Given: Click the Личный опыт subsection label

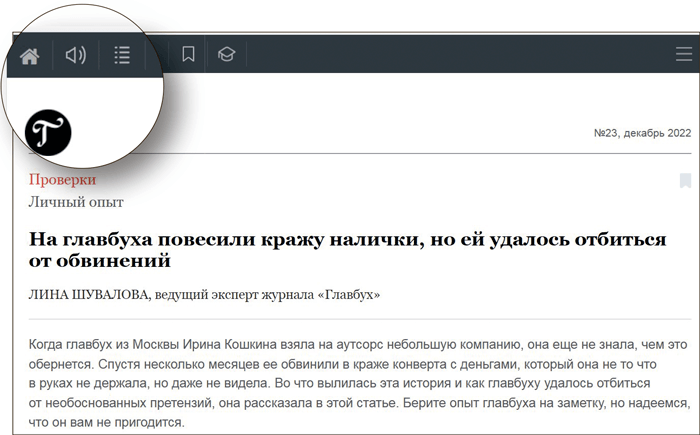Looking at the screenshot, I should point(76,203).
